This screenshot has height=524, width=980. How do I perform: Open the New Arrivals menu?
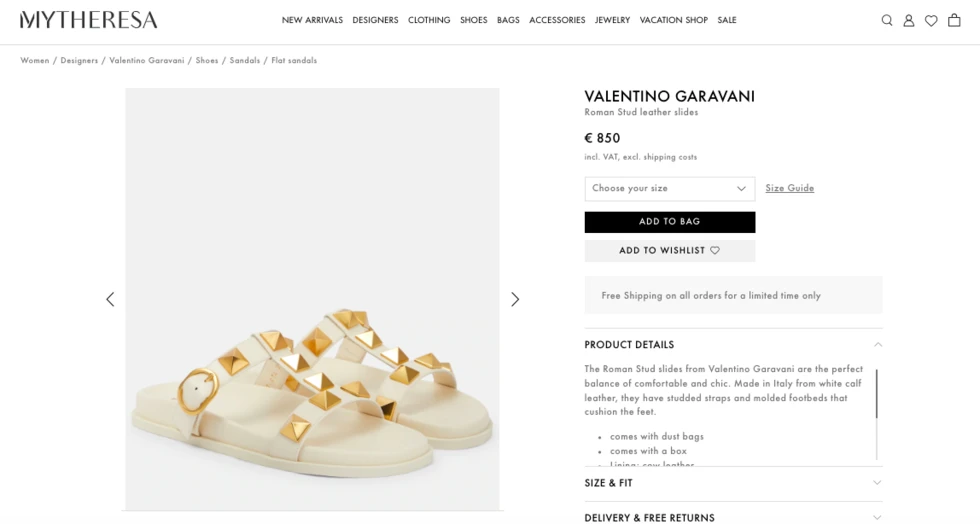[x=312, y=20]
